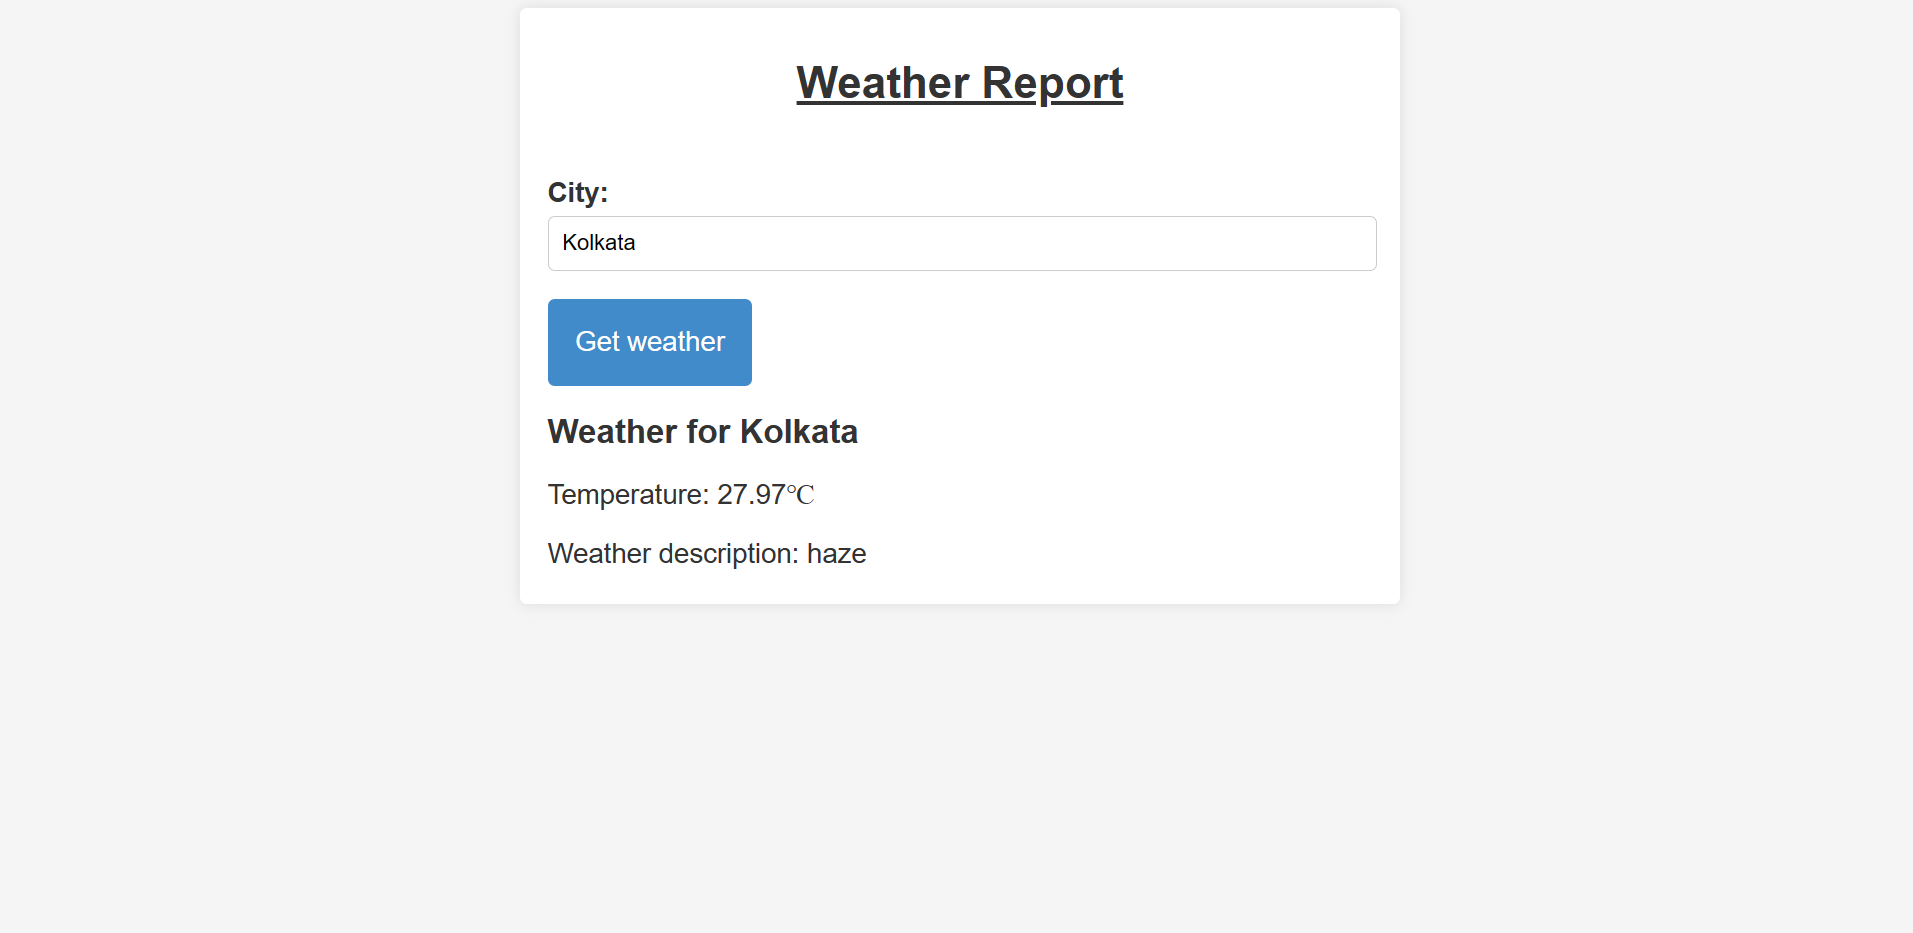The width and height of the screenshot is (1913, 933).
Task: Click the Temperature: 27.97°C text
Action: coord(680,494)
